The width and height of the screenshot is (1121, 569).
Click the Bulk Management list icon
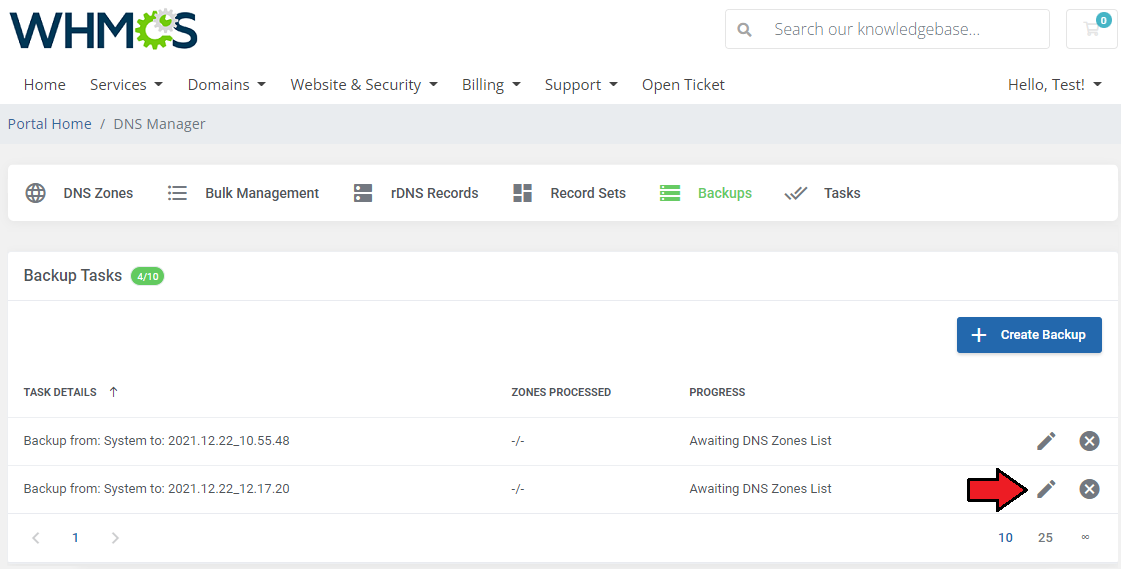[177, 193]
